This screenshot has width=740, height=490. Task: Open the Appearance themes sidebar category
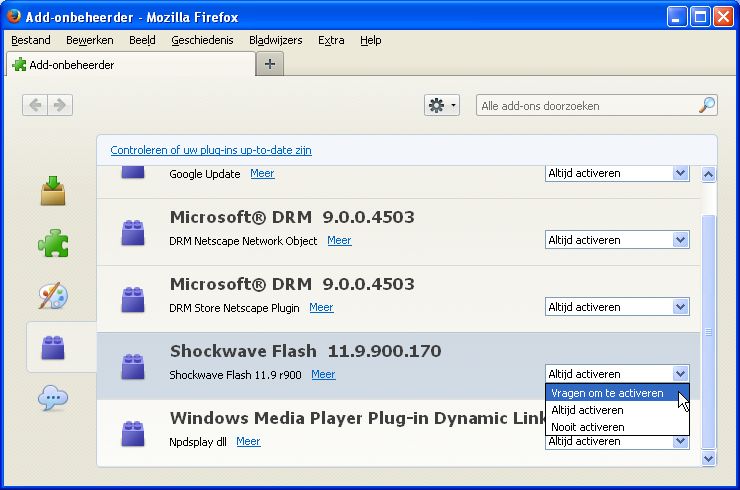point(53,295)
